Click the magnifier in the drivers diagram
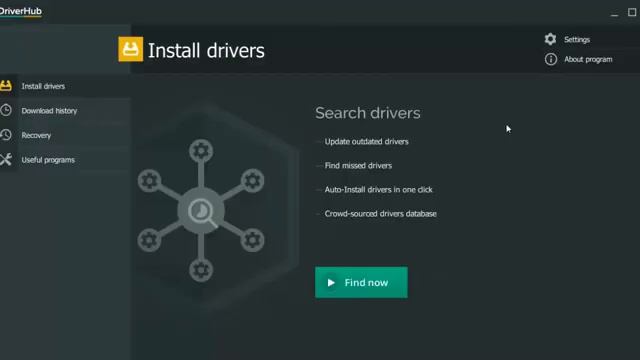 [202, 212]
